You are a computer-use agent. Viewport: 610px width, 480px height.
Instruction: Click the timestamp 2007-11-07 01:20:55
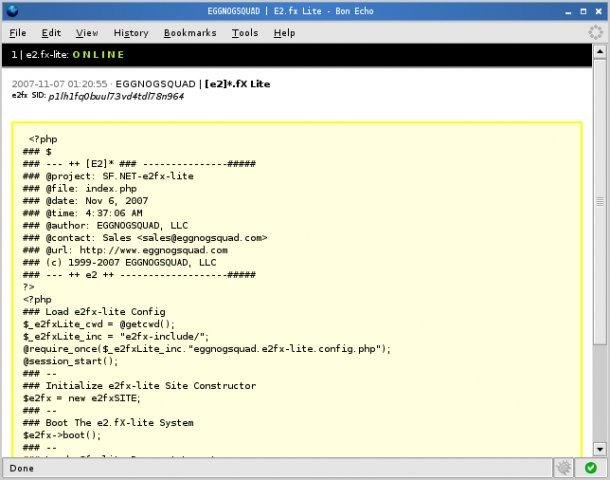click(60, 84)
